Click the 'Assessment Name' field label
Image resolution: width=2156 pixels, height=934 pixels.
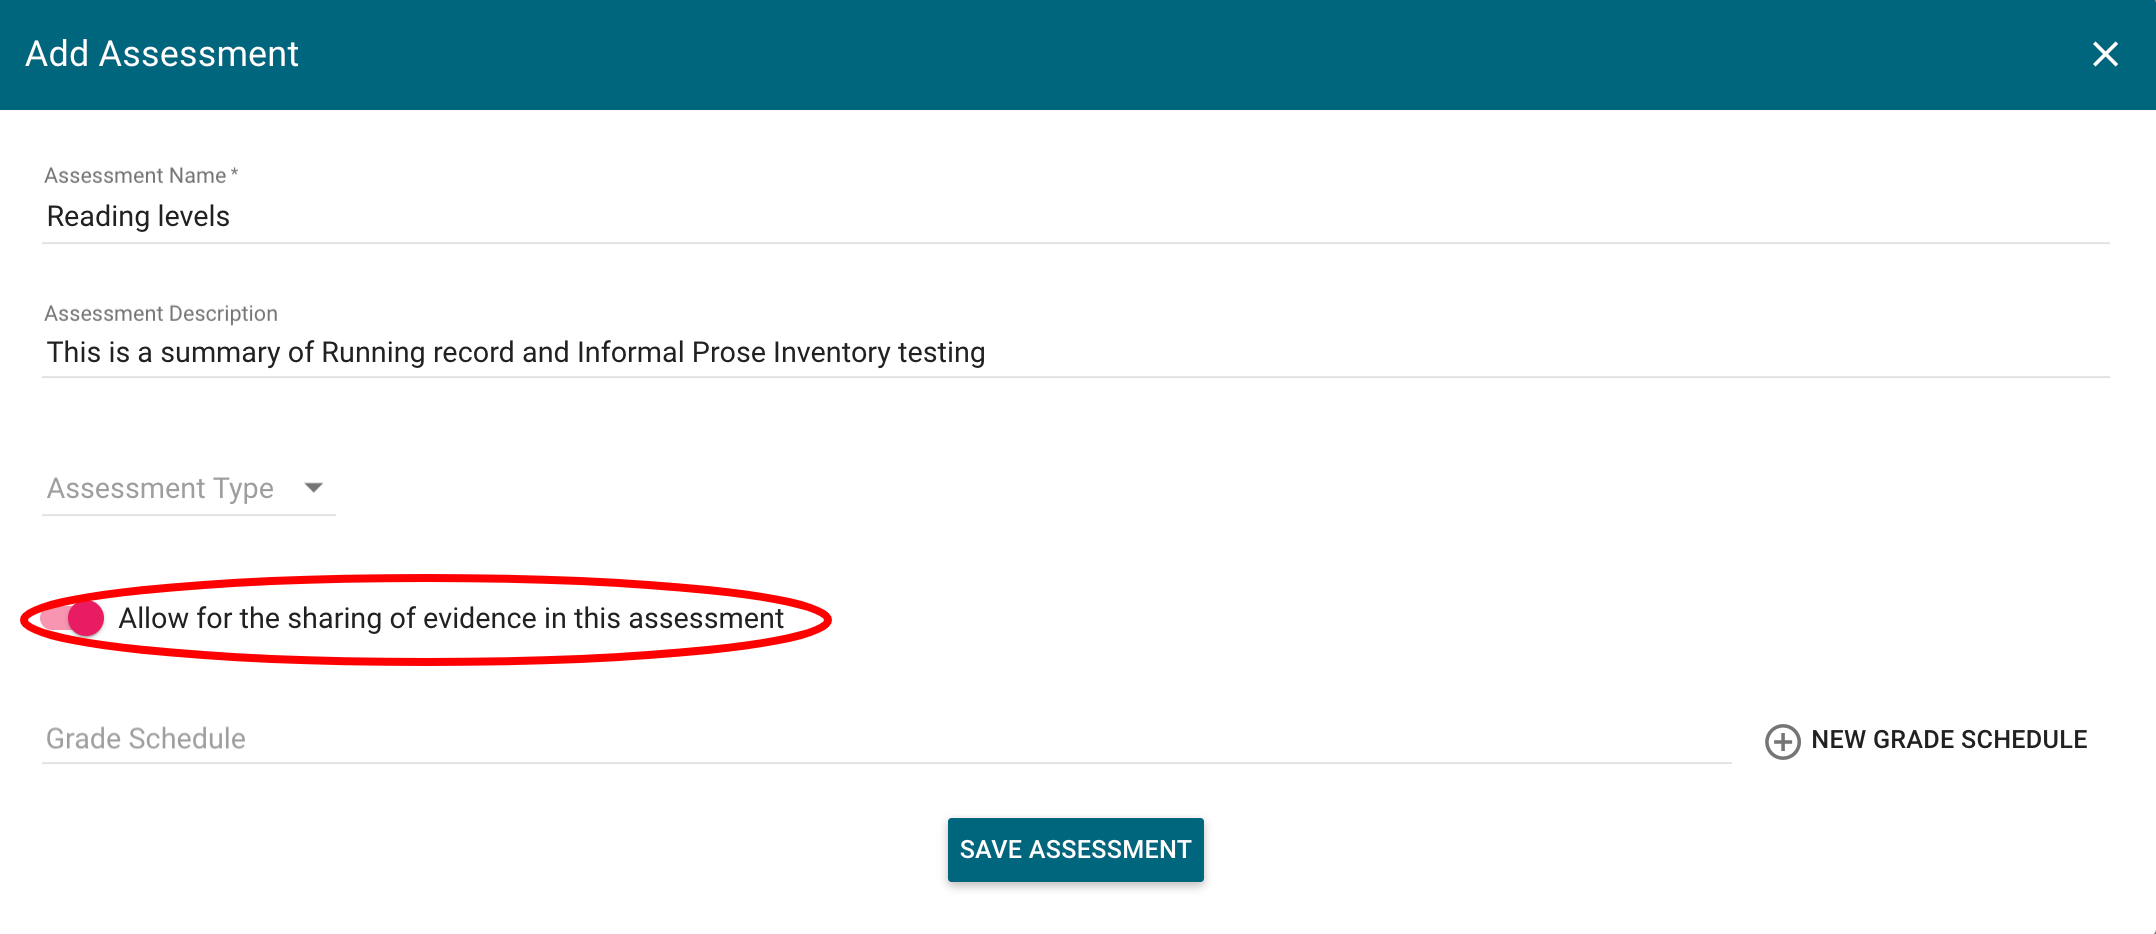(x=135, y=176)
